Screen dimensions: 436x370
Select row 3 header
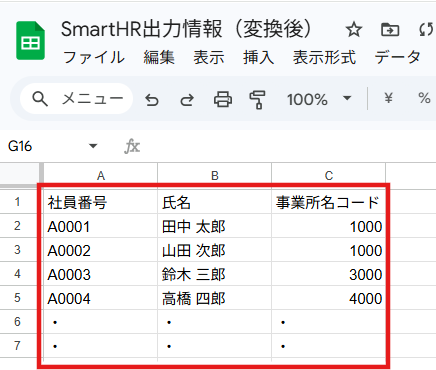tap(17, 250)
